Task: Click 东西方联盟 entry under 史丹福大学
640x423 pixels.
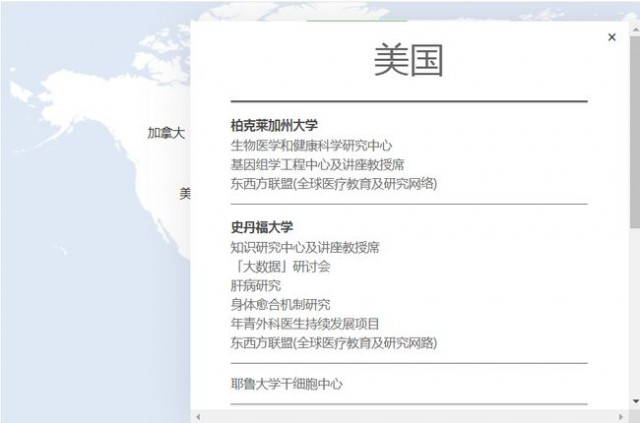Action: 334,343
